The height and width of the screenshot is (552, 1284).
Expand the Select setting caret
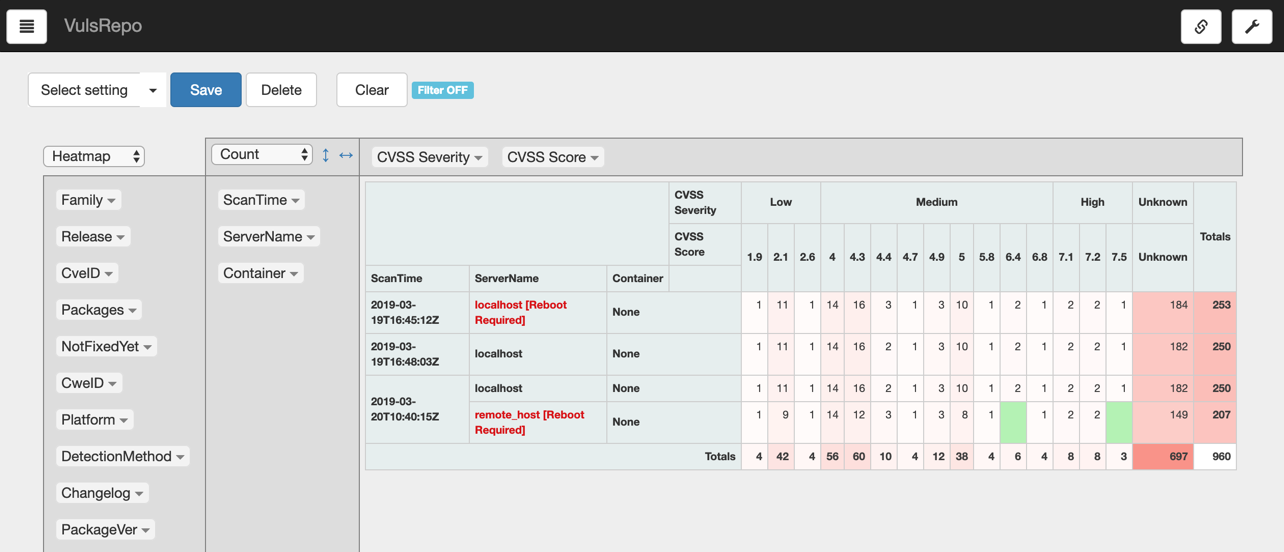[x=153, y=90]
